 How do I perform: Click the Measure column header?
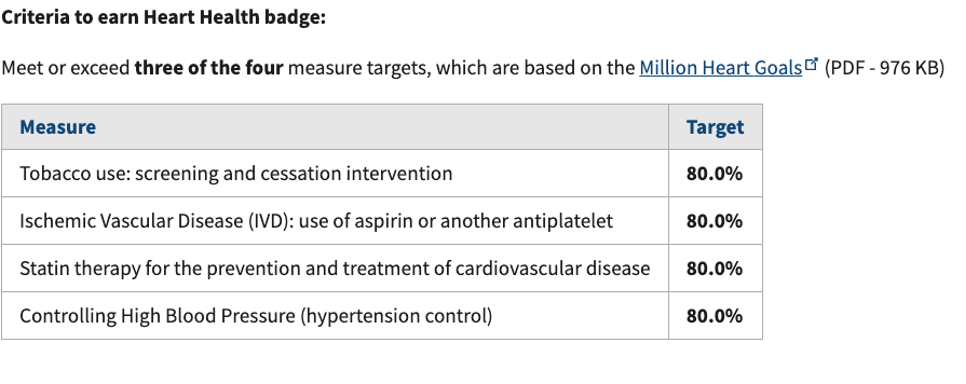click(58, 127)
